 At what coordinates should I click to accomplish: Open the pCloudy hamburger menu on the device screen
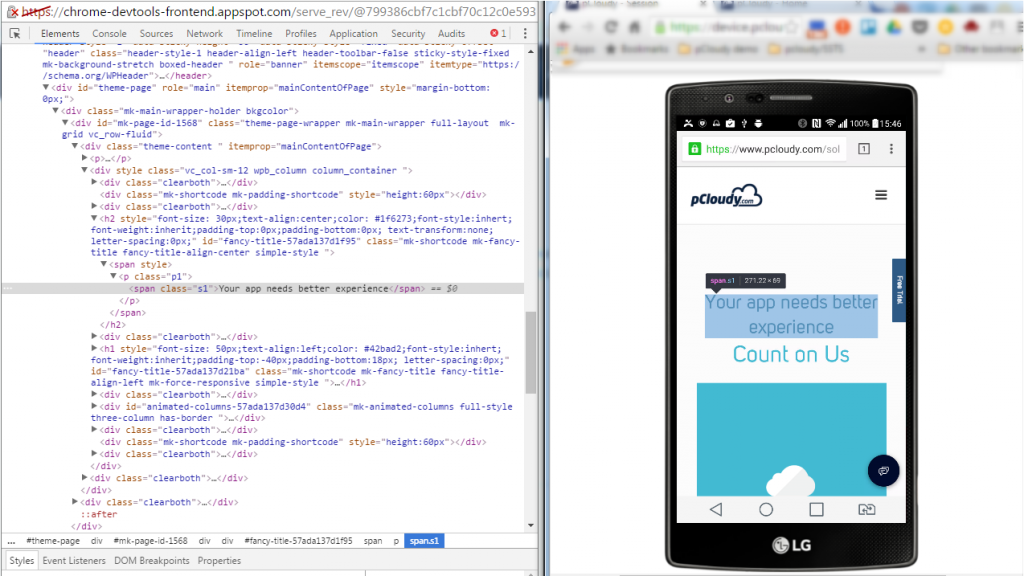[880, 194]
